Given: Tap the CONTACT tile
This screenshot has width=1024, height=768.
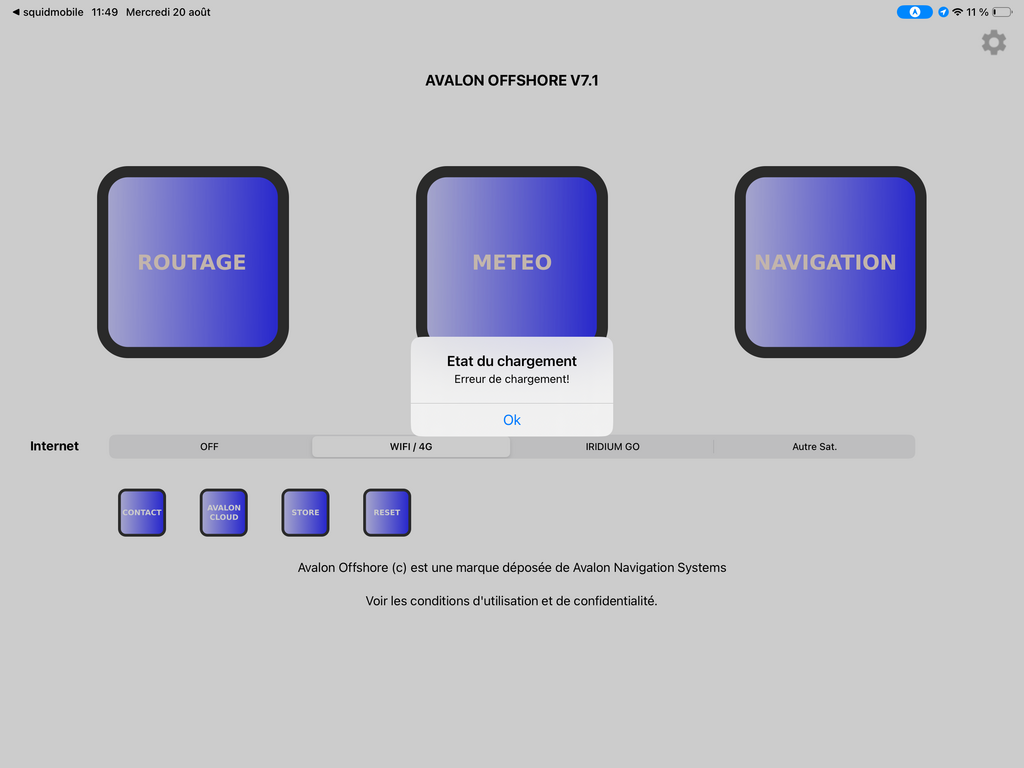Looking at the screenshot, I should click(142, 513).
